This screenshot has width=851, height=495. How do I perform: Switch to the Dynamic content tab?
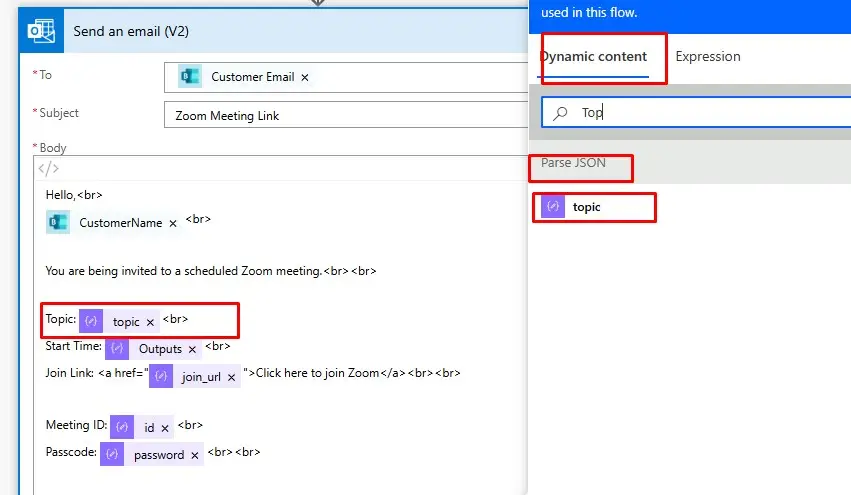pyautogui.click(x=594, y=57)
